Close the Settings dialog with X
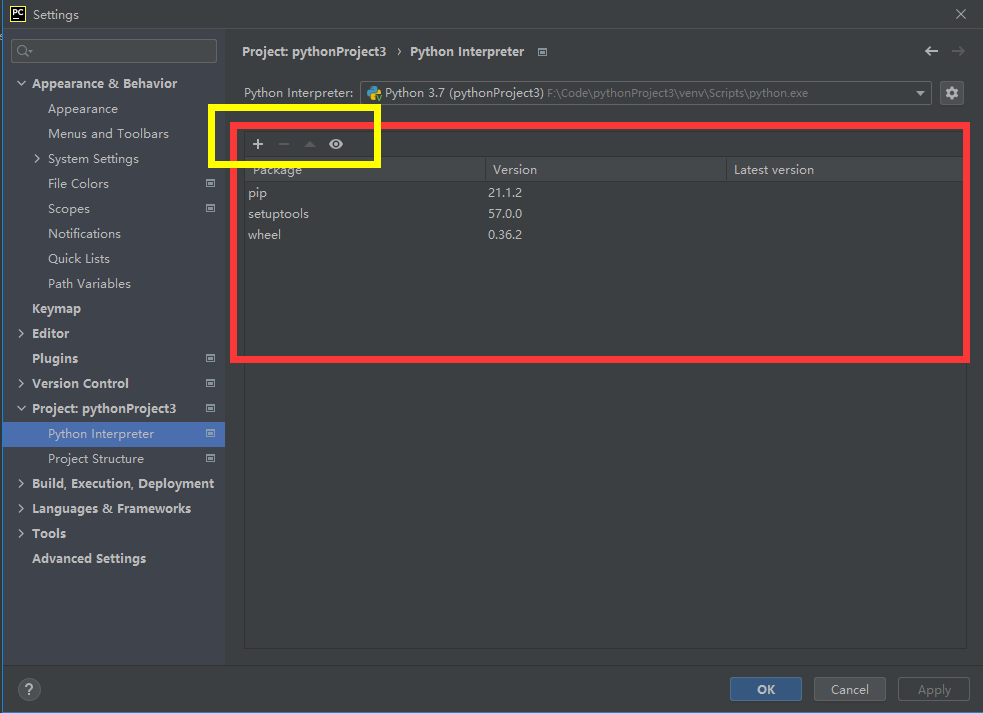The height and width of the screenshot is (713, 983). [x=960, y=14]
